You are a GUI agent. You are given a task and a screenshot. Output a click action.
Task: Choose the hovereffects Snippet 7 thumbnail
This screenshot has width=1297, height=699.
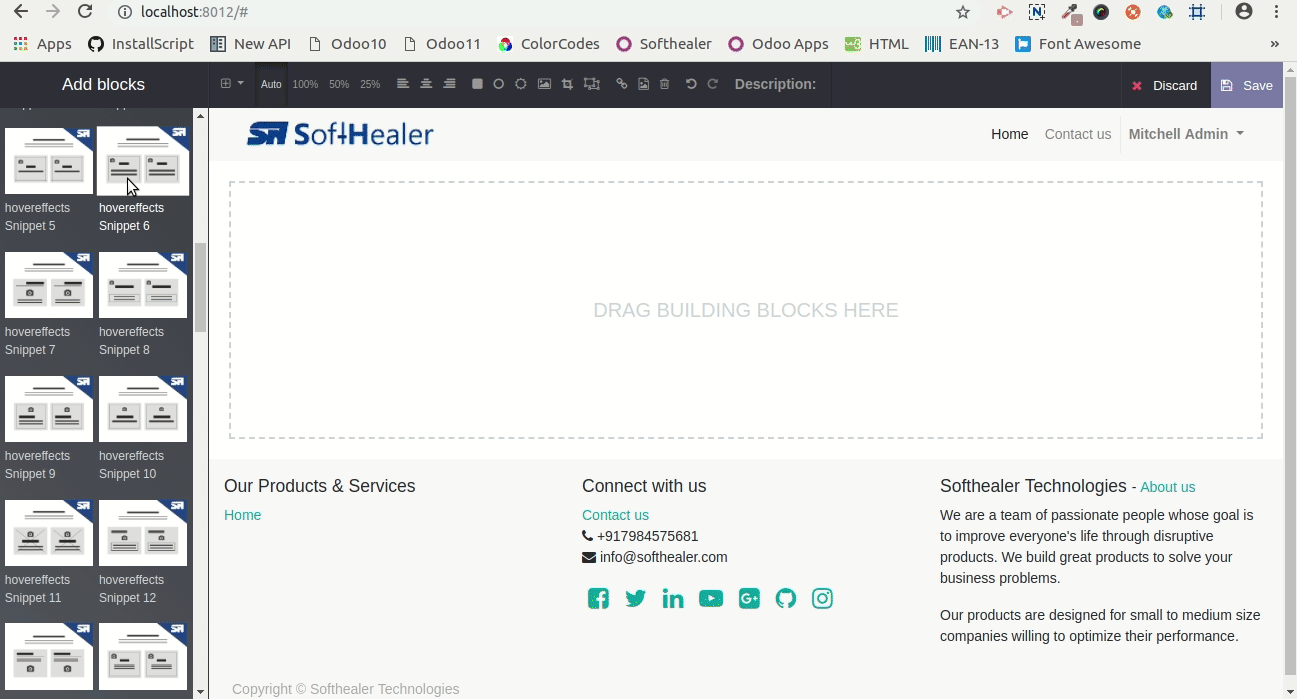click(49, 284)
